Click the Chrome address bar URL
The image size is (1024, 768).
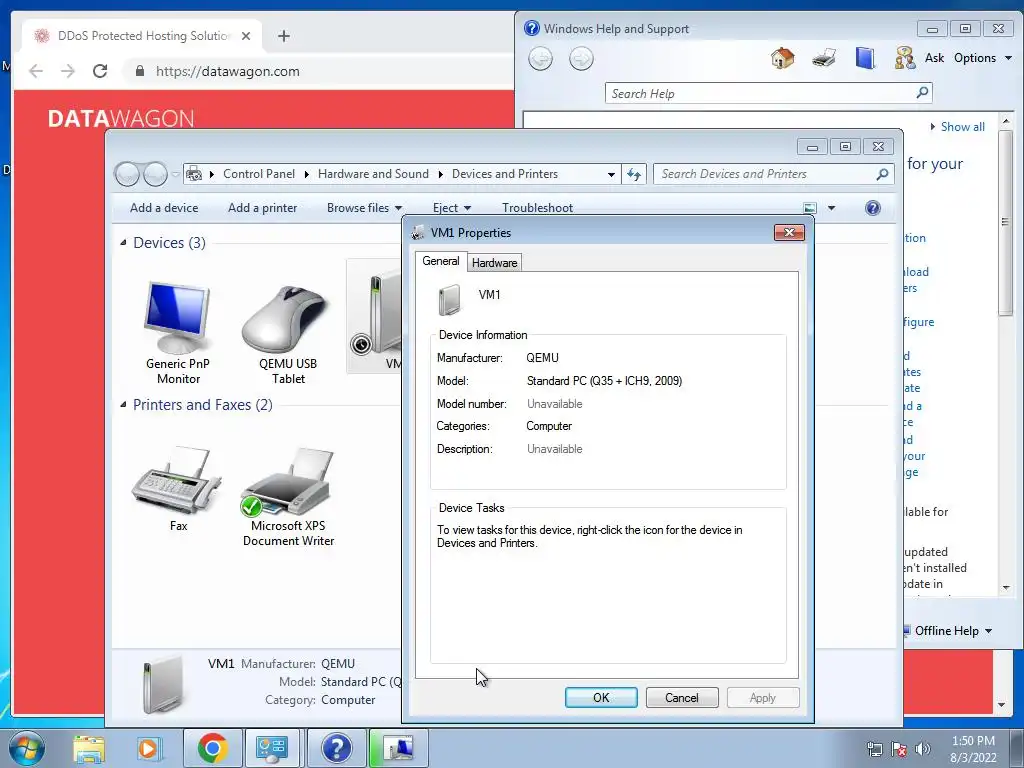(227, 71)
